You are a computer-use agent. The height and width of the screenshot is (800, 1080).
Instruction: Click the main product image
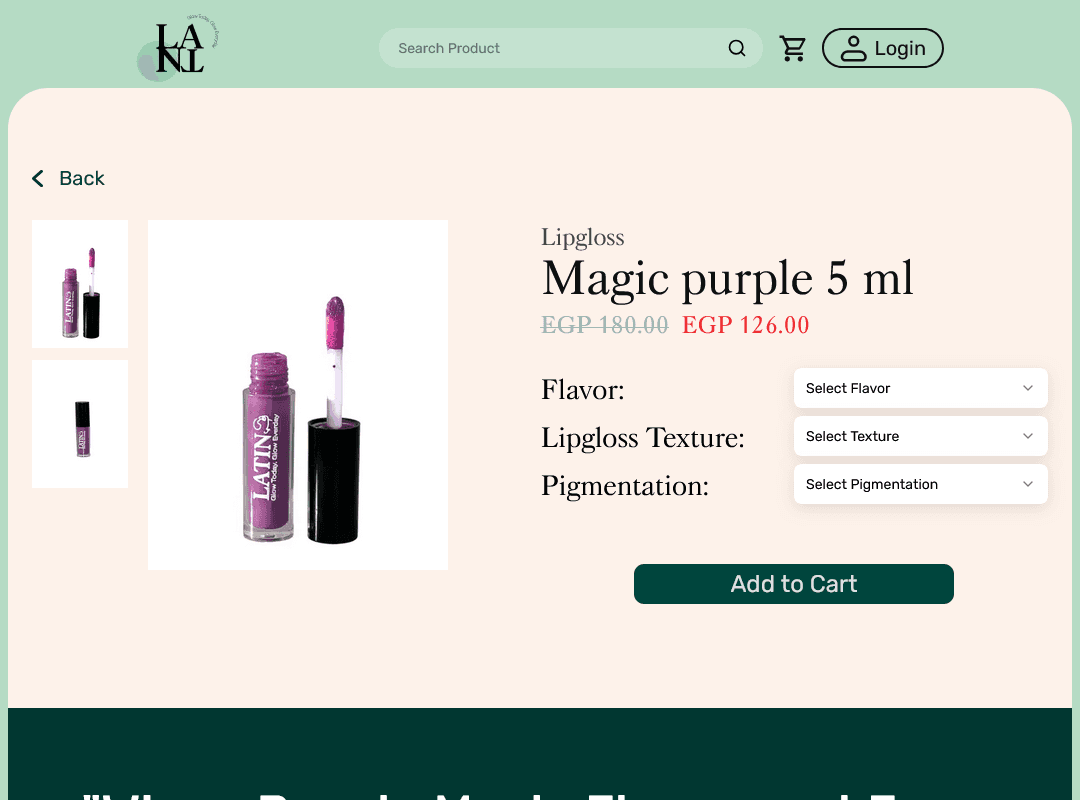pyautogui.click(x=298, y=395)
